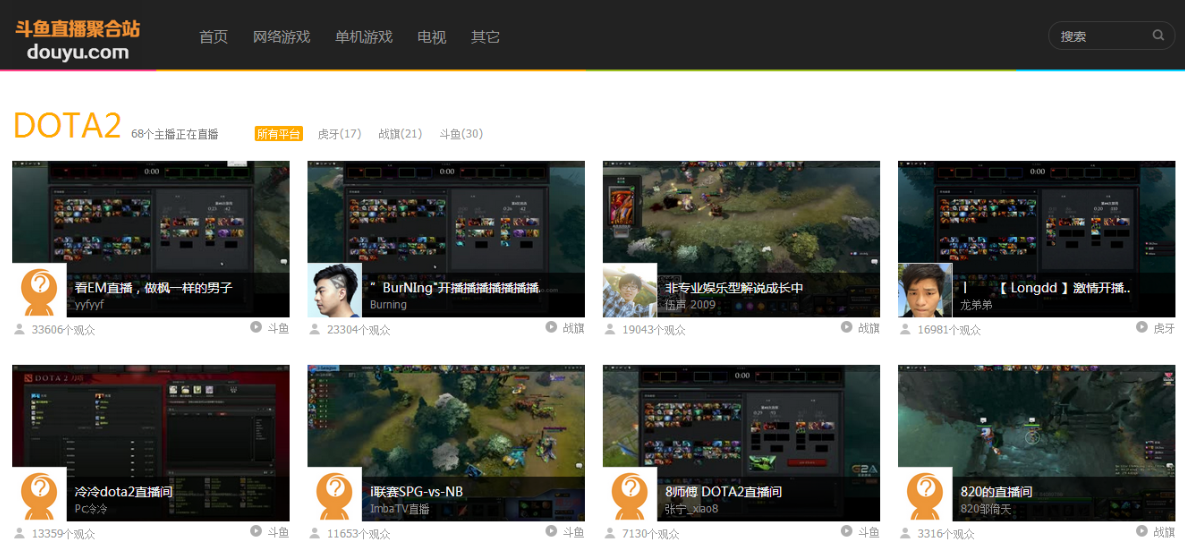Click Burning's avatar photo

335,290
